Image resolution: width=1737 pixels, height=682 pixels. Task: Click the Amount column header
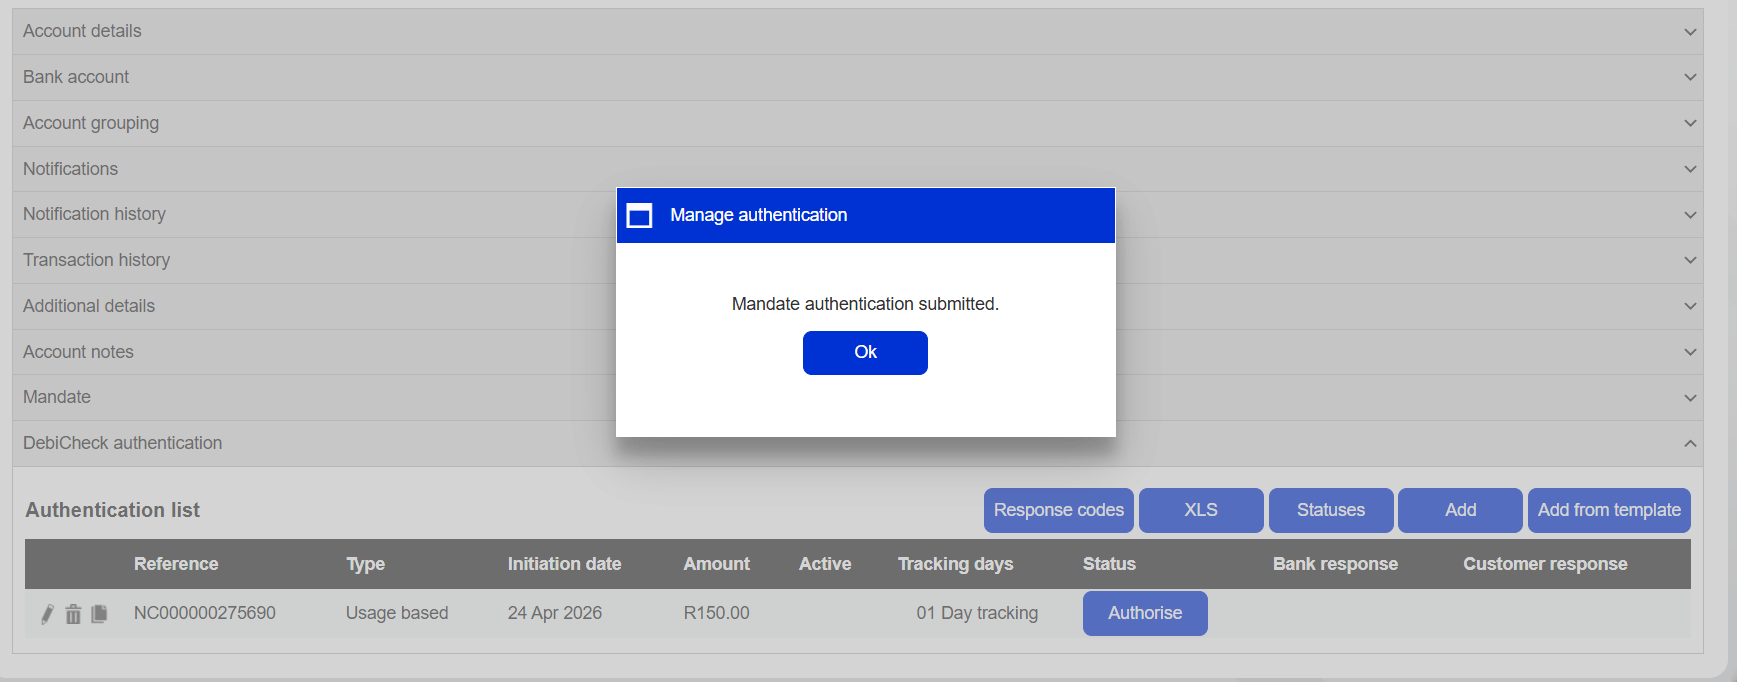click(716, 564)
